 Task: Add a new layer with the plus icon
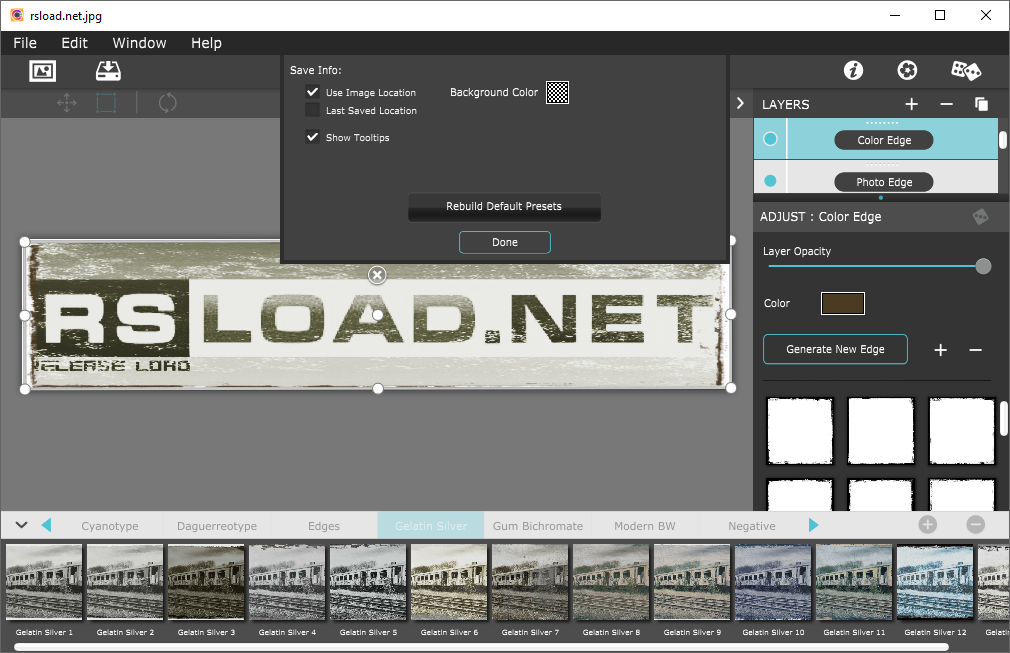[x=911, y=104]
